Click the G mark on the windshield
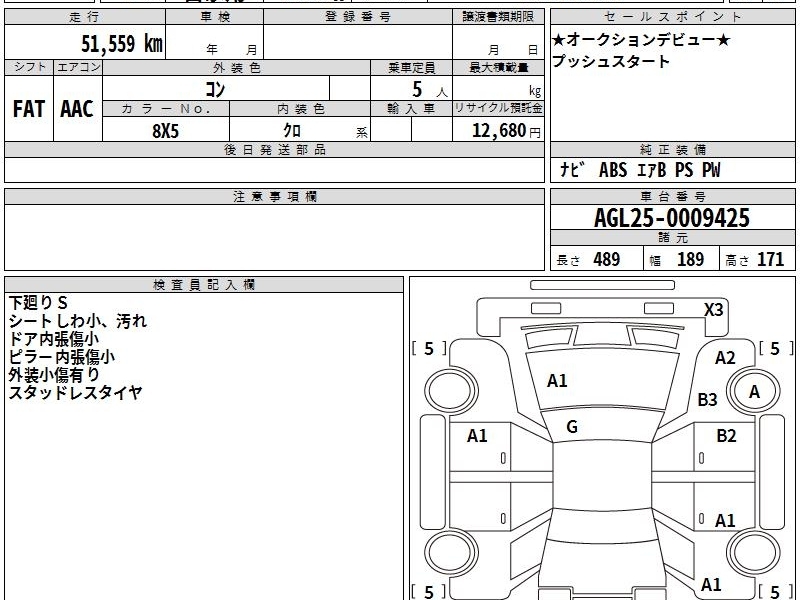 (572, 427)
